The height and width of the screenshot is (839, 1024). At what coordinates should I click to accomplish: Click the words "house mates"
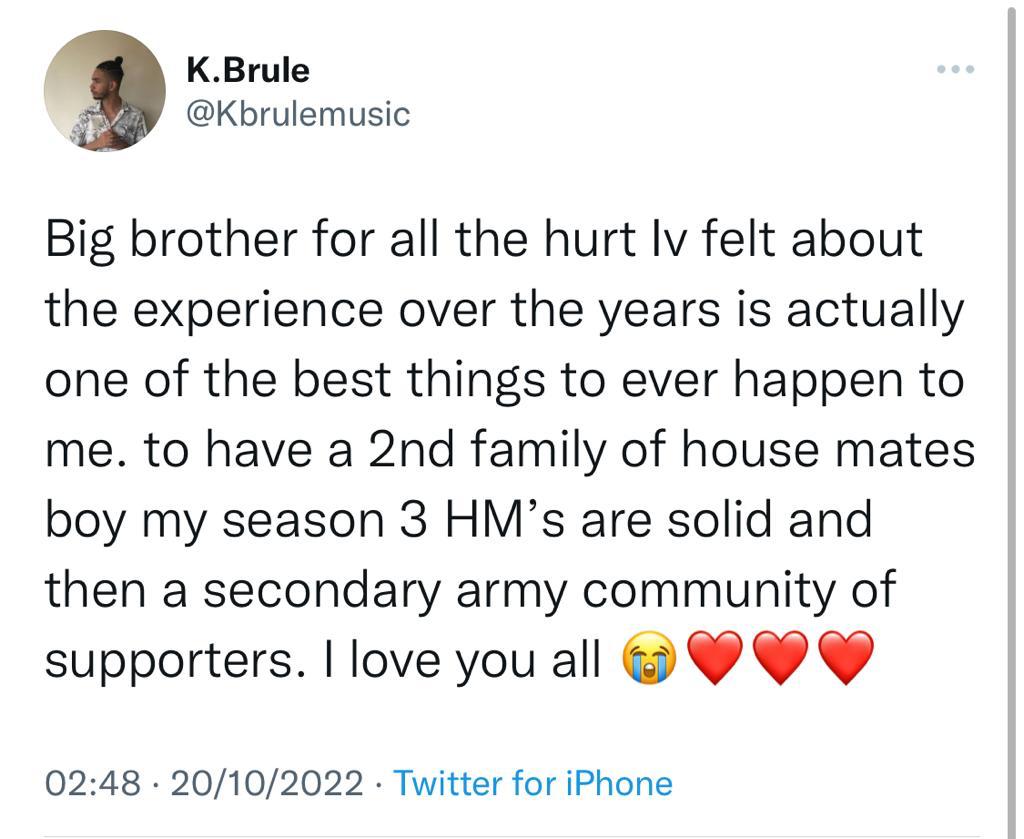click(829, 451)
